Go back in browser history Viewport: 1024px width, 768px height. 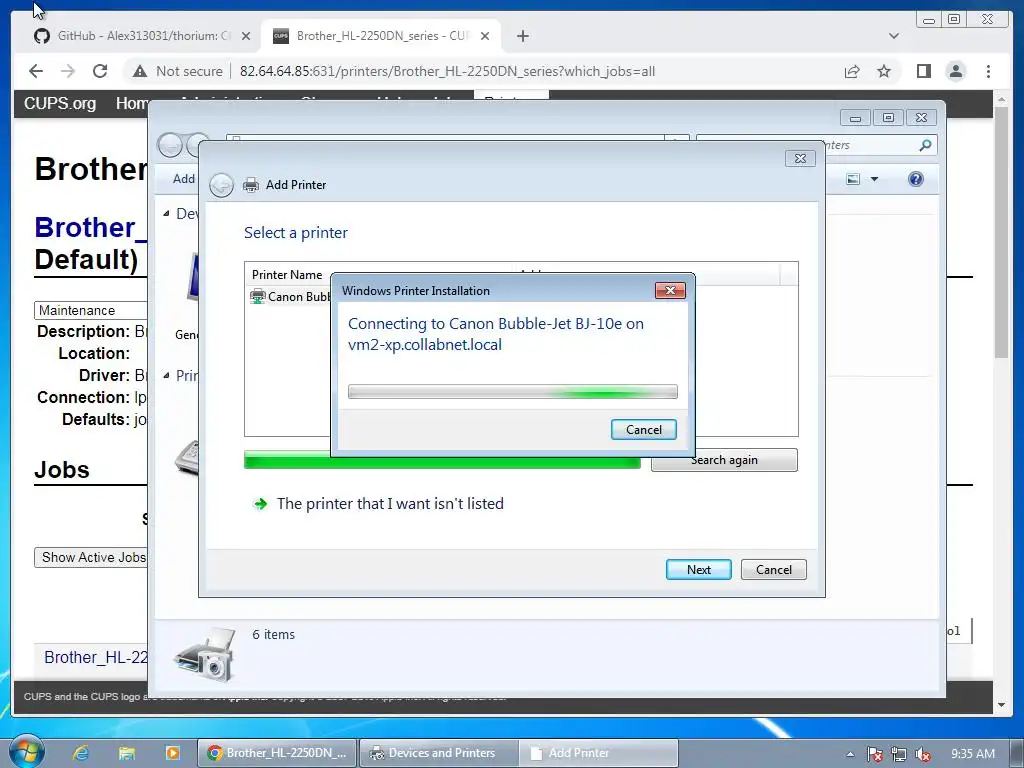click(36, 71)
